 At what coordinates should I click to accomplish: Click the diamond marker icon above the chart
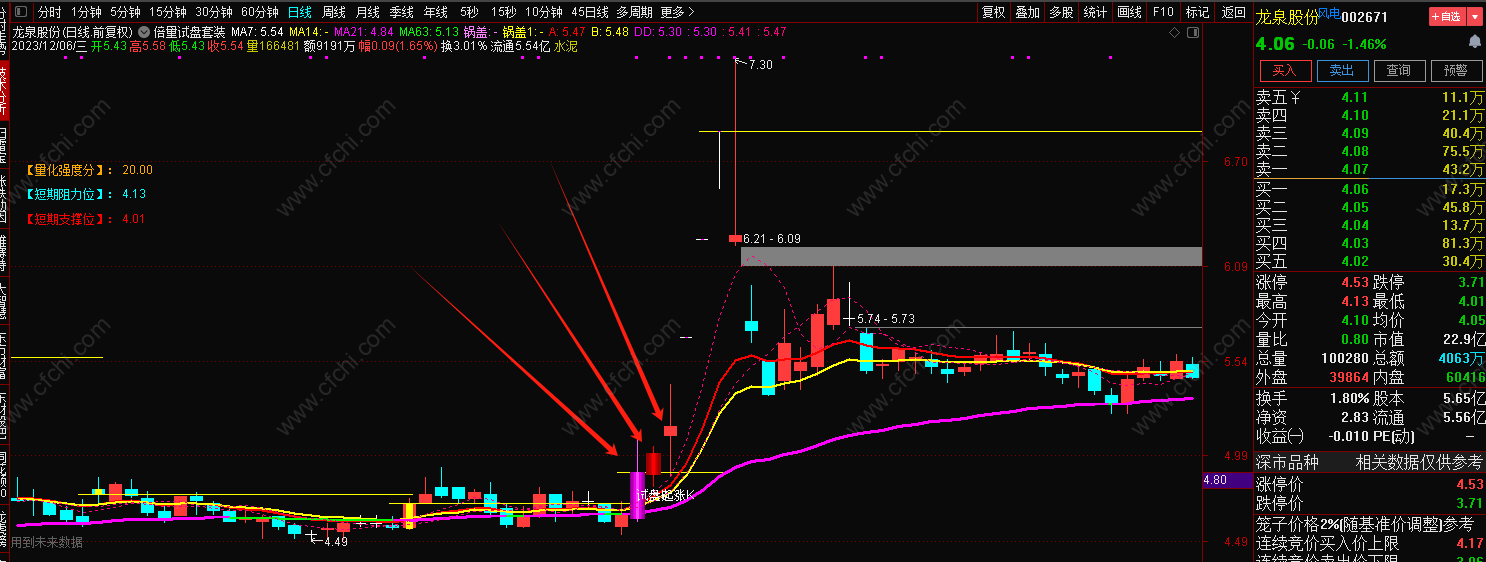click(x=1174, y=32)
